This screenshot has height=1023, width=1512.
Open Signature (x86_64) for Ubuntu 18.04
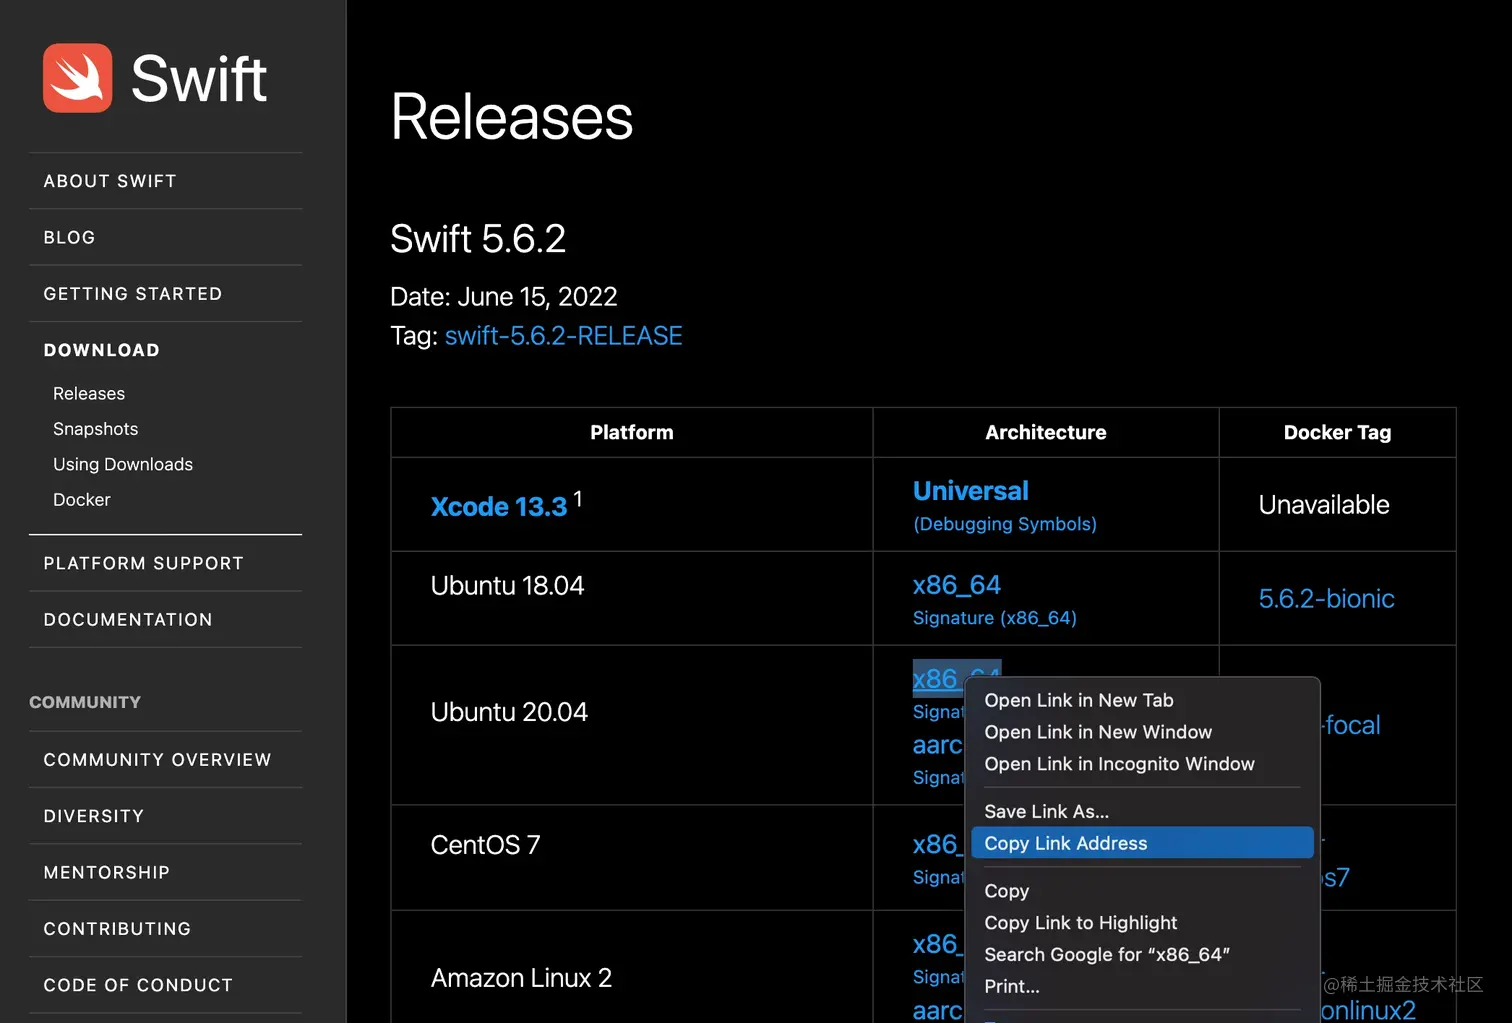[x=995, y=618]
